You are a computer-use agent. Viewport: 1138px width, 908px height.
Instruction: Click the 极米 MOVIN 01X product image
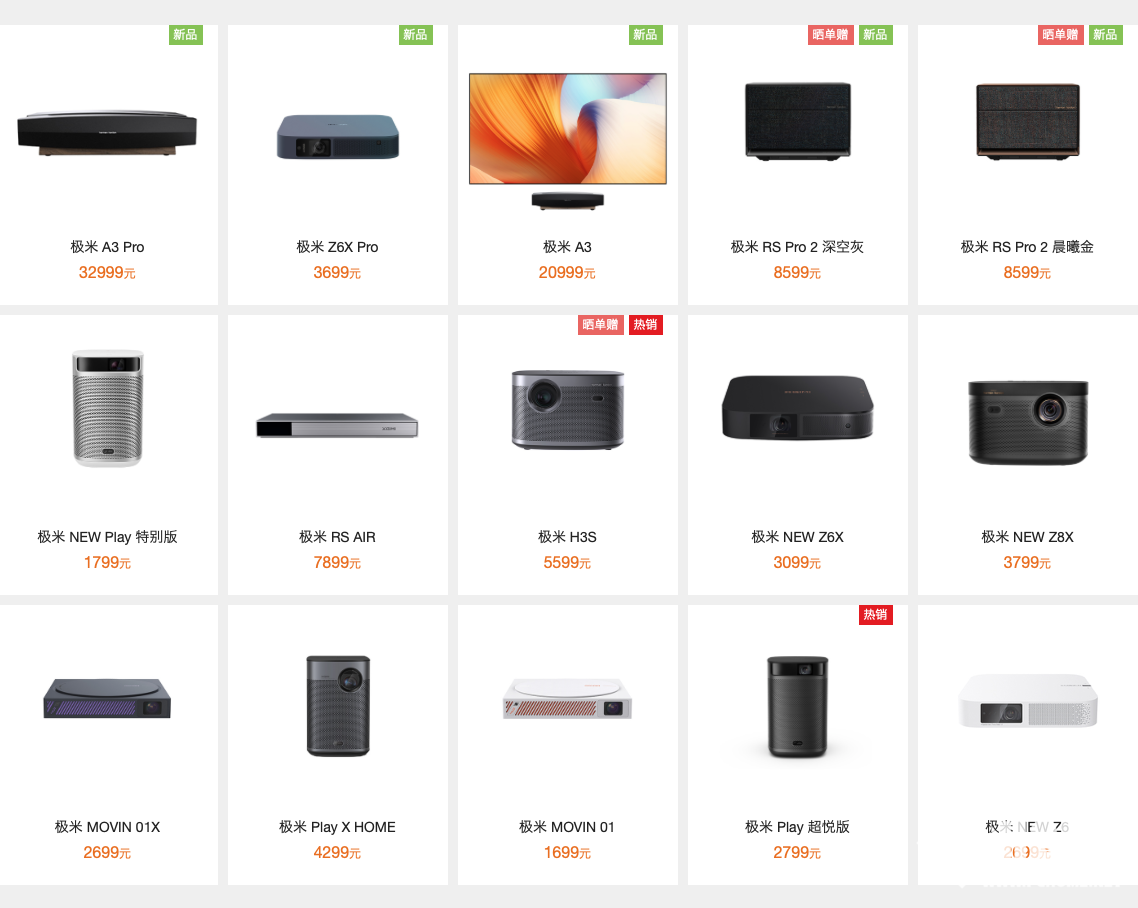107,698
